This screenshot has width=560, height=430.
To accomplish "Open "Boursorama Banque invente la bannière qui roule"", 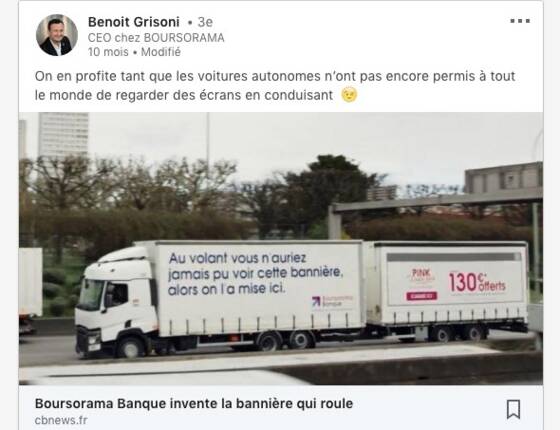I will tap(194, 404).
